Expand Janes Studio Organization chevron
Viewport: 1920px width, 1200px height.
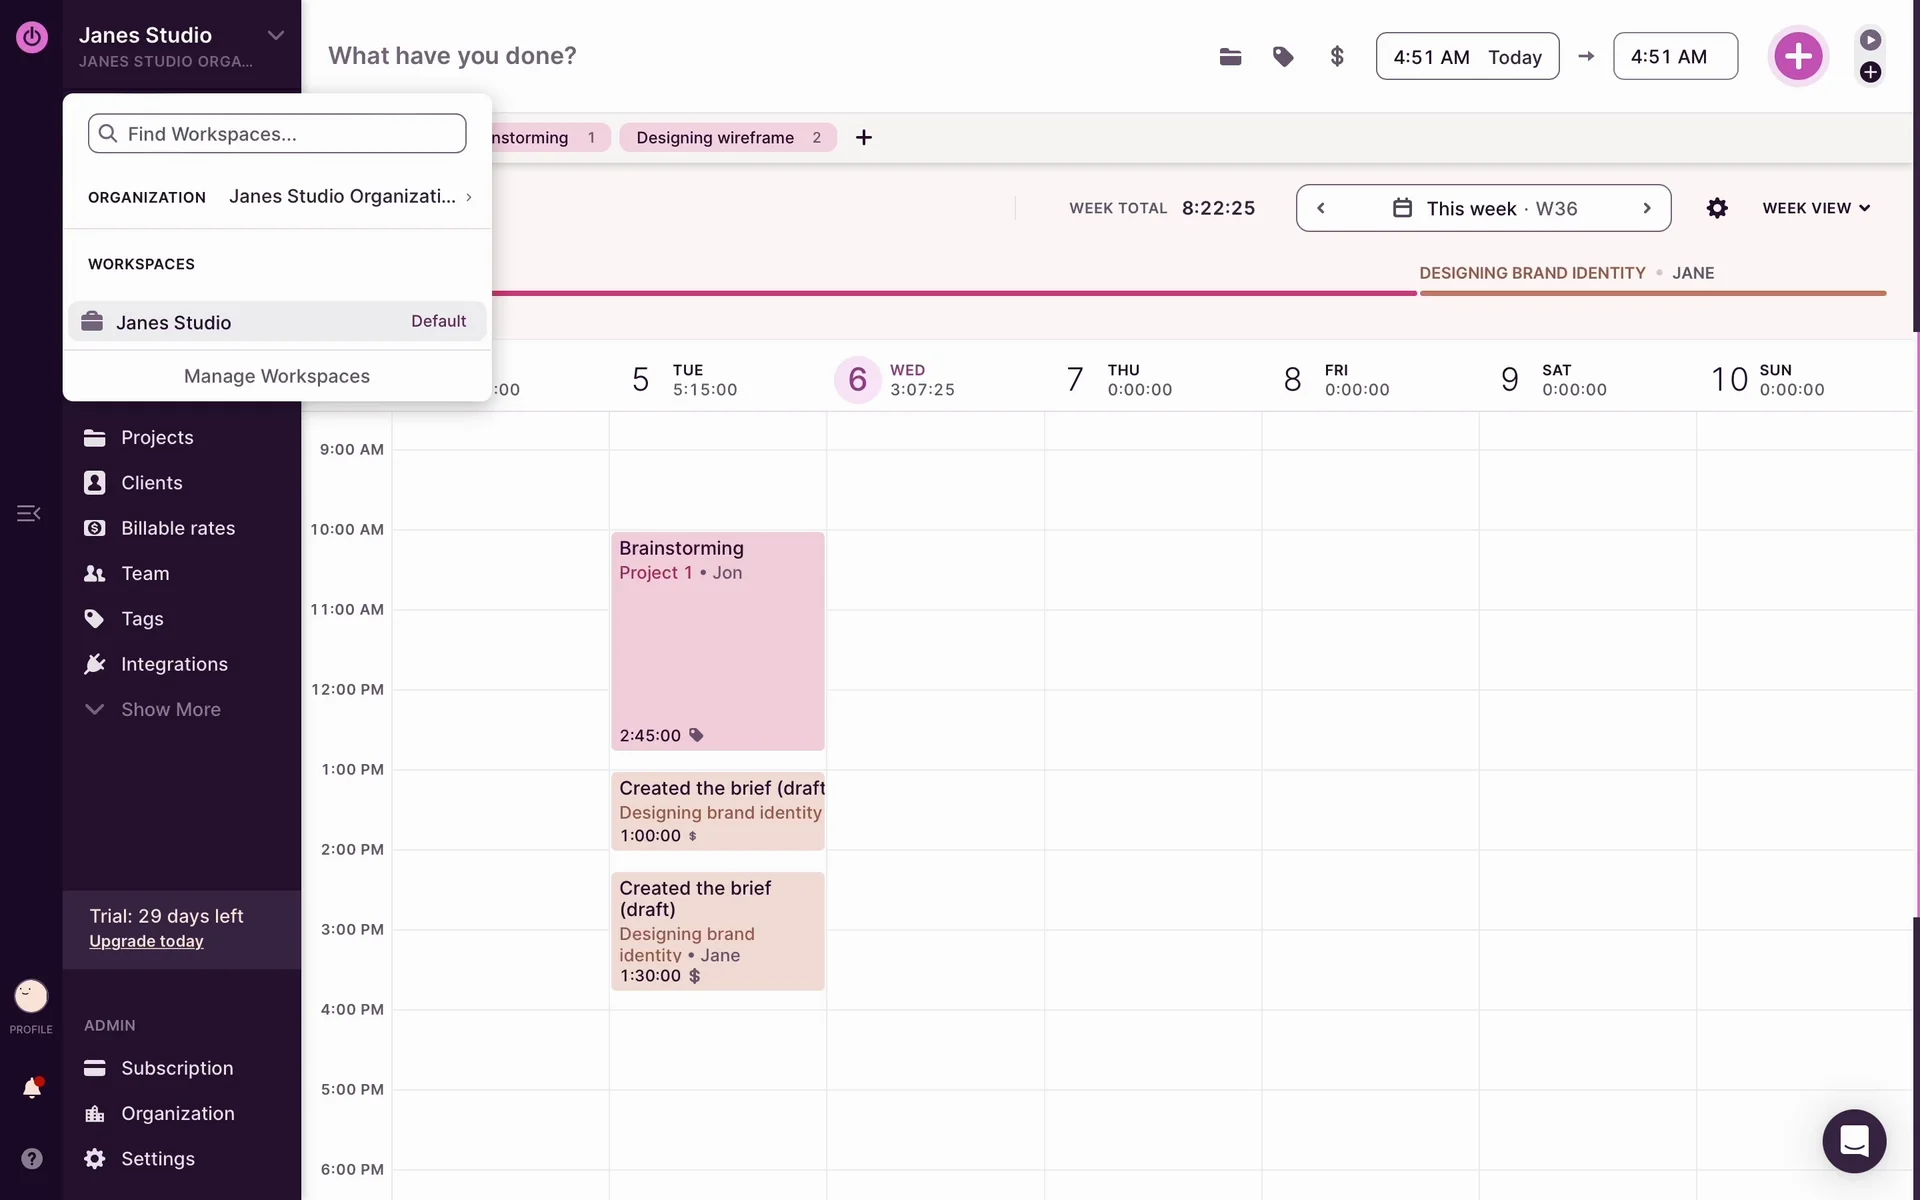(x=468, y=197)
